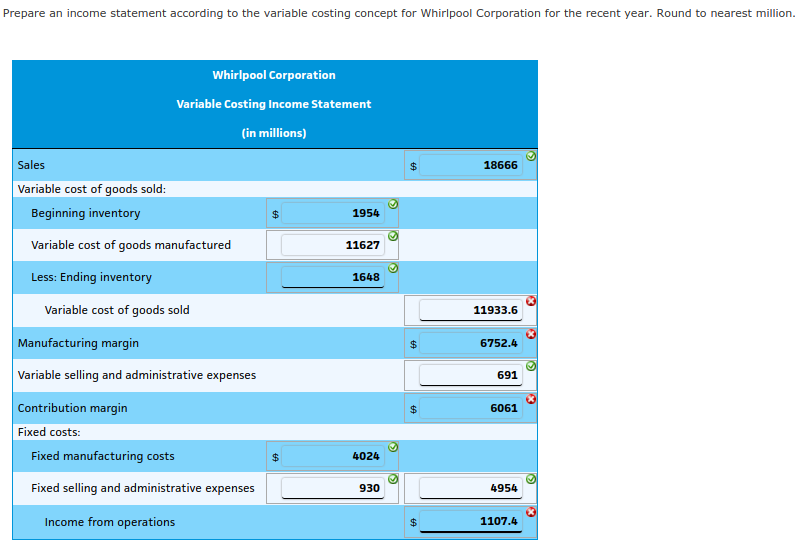Click green check beside 691 value
Screen dimensions: 807x559
click(x=531, y=366)
